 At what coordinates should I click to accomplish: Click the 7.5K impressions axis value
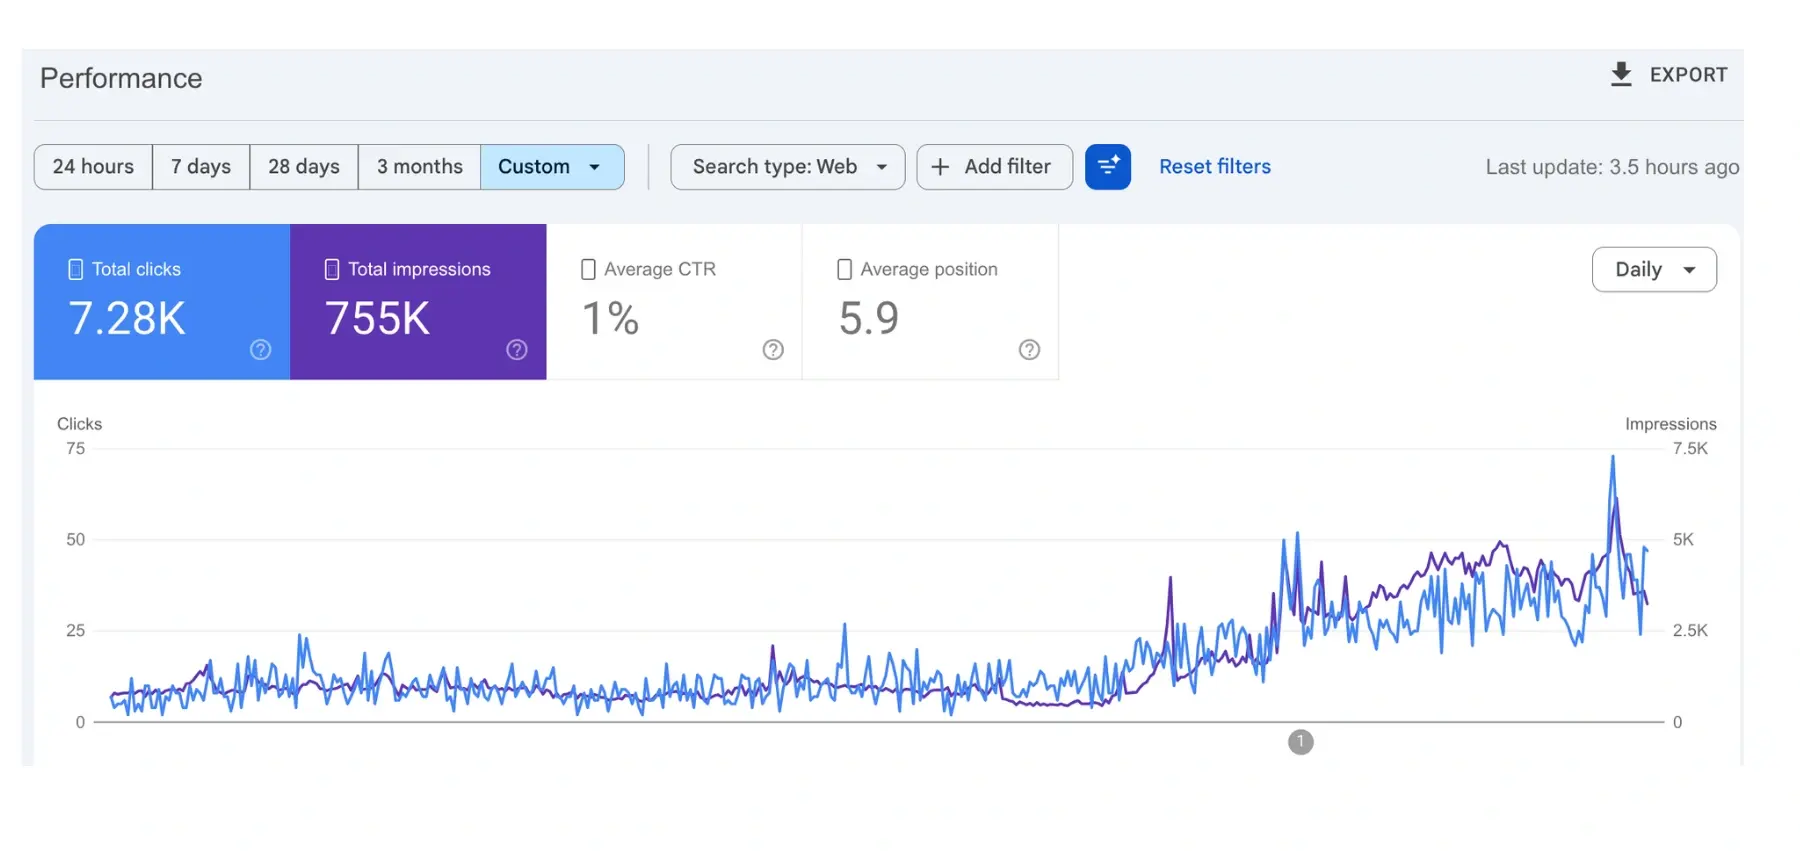1690,449
